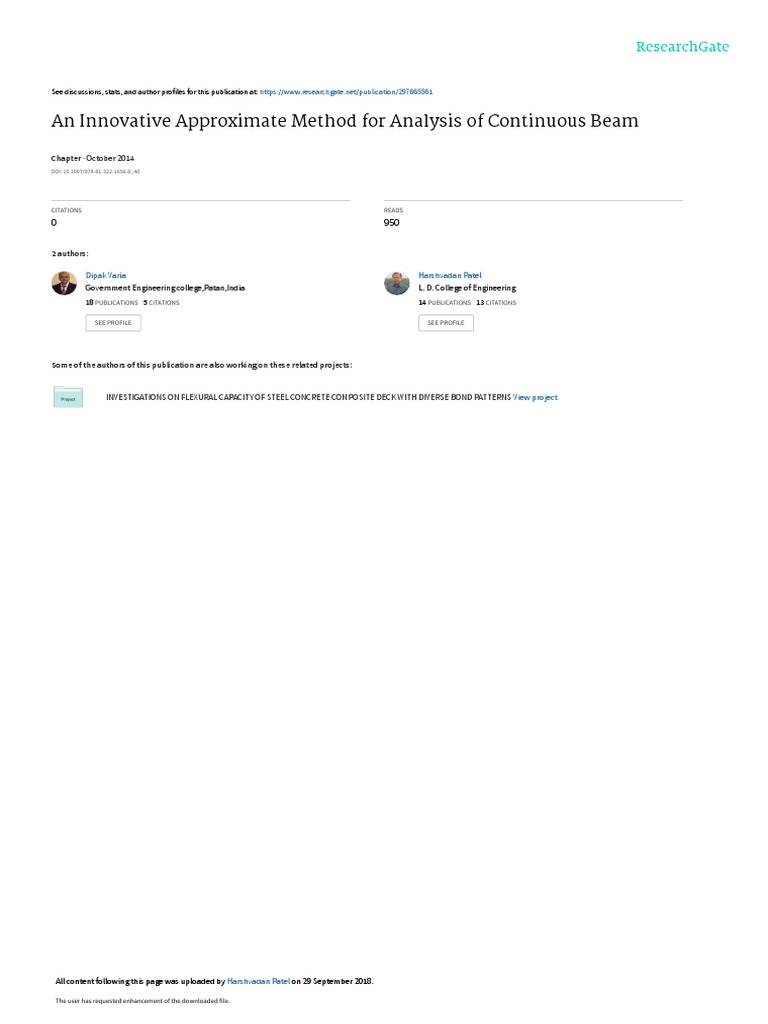The image size is (768, 1024).
Task: Click L. D. College of Engineering affiliation
Action: pos(468,288)
